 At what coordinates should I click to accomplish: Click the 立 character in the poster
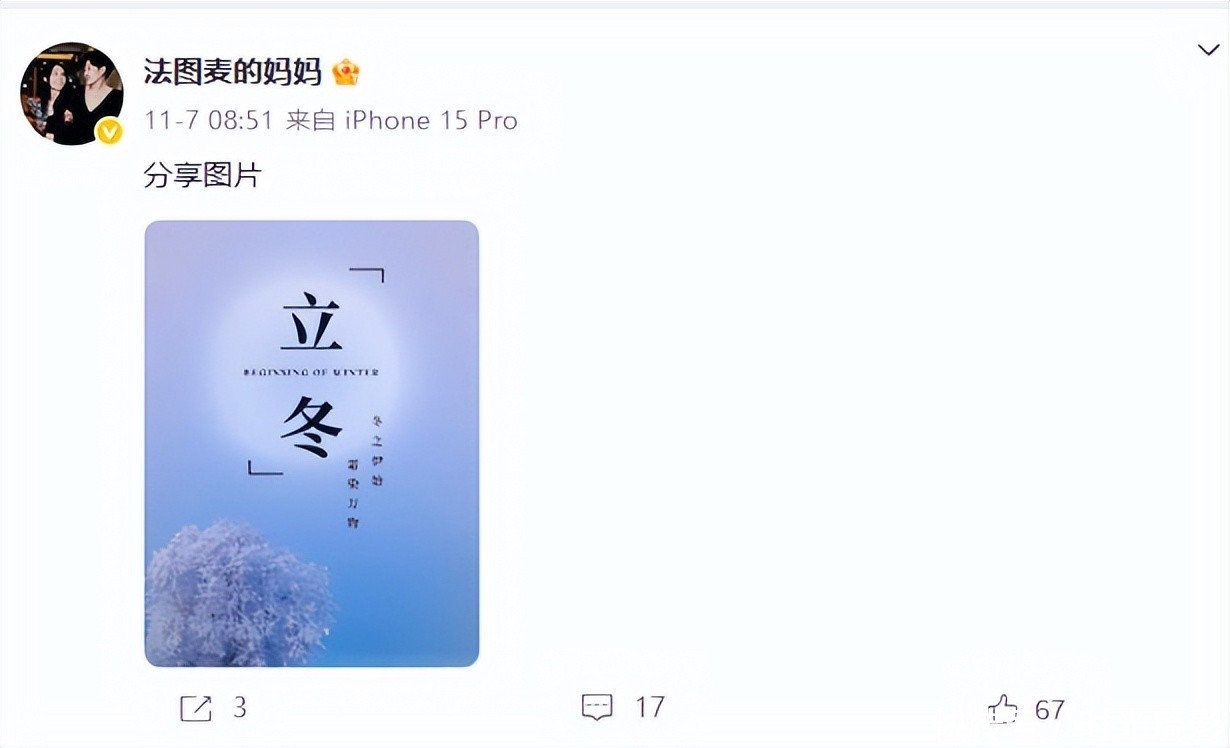pyautogui.click(x=311, y=322)
